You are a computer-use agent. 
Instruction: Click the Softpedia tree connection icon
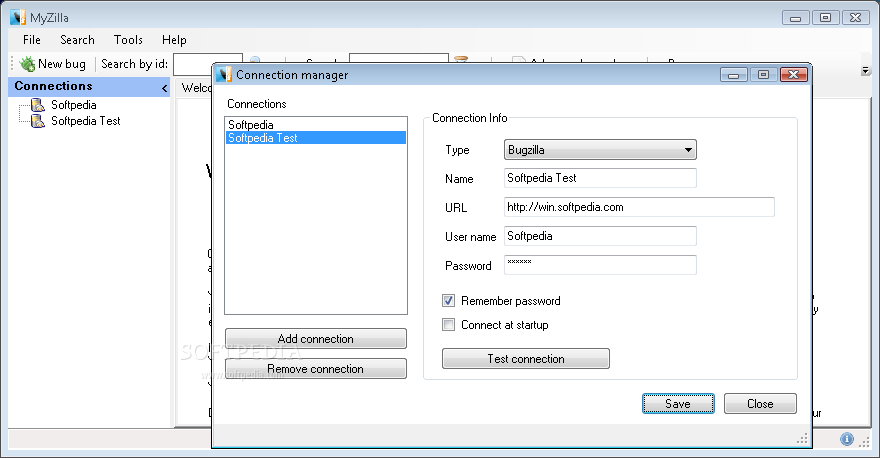38,105
